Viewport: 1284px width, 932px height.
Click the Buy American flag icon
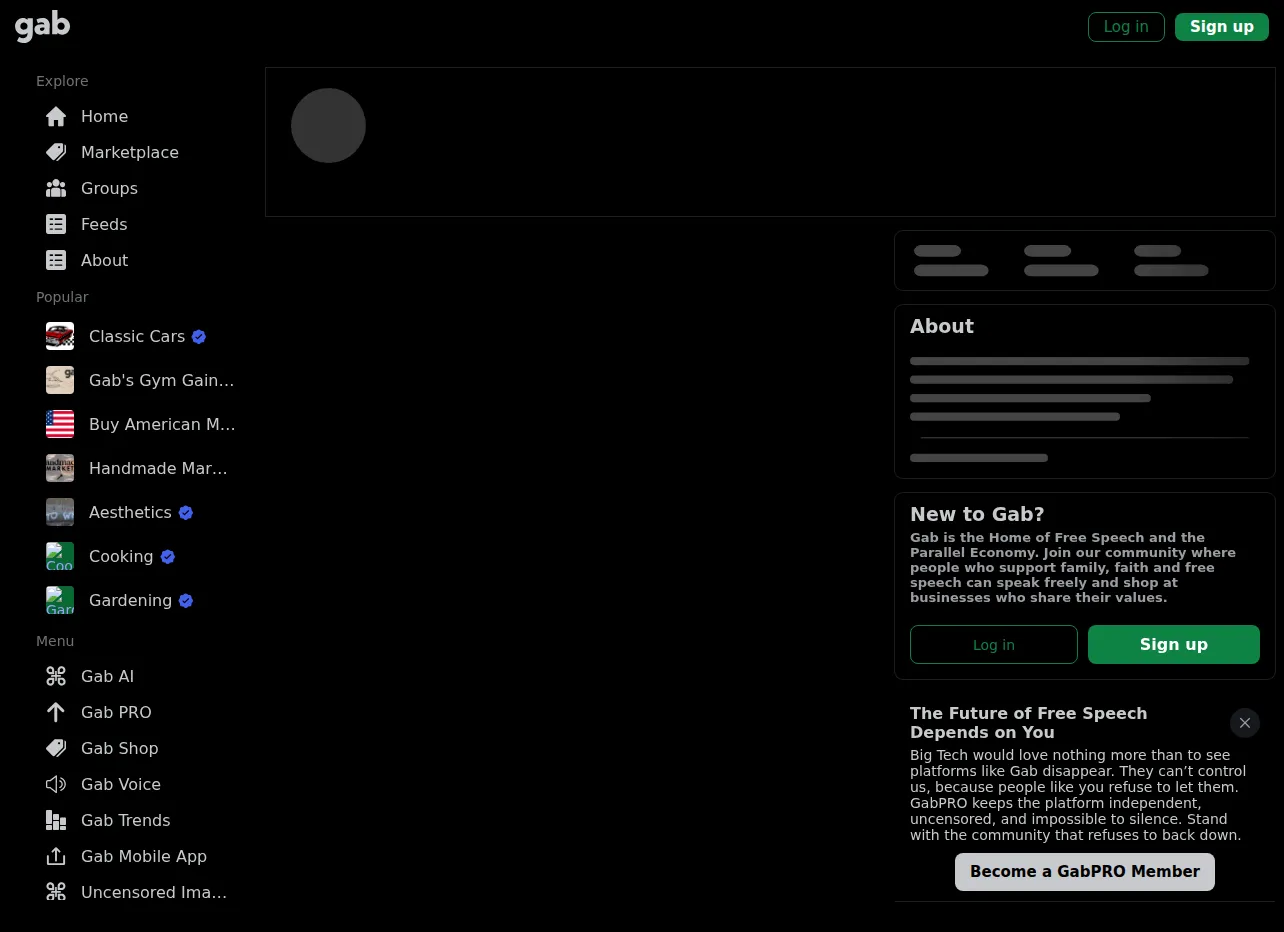pos(60,424)
